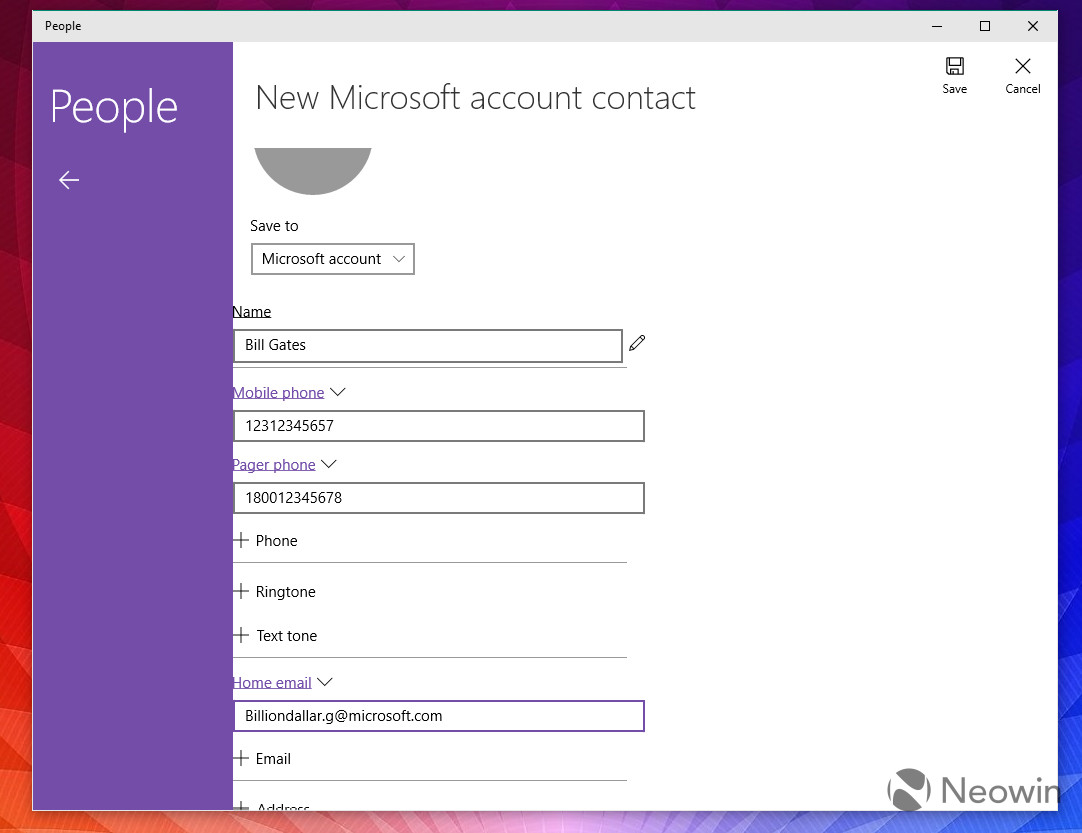This screenshot has height=833, width=1082.
Task: Open the Save to Microsoft account dropdown
Action: [333, 259]
